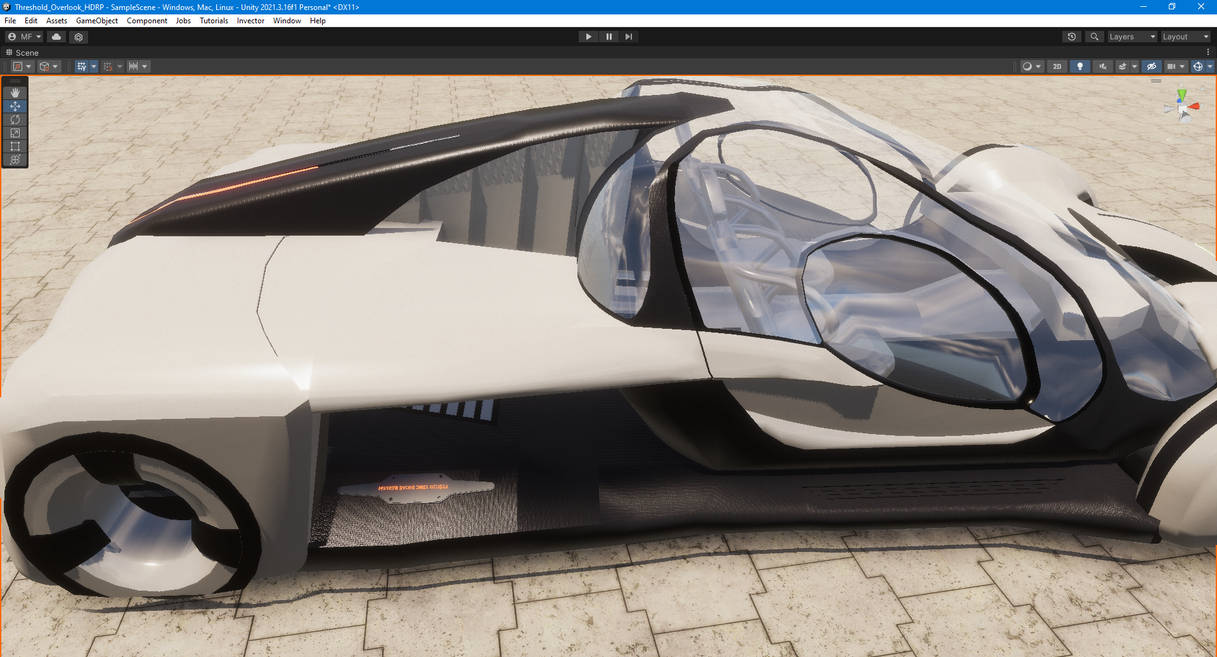Click the active shading mode selector
Viewport: 1217px width, 657px height.
[1028, 66]
